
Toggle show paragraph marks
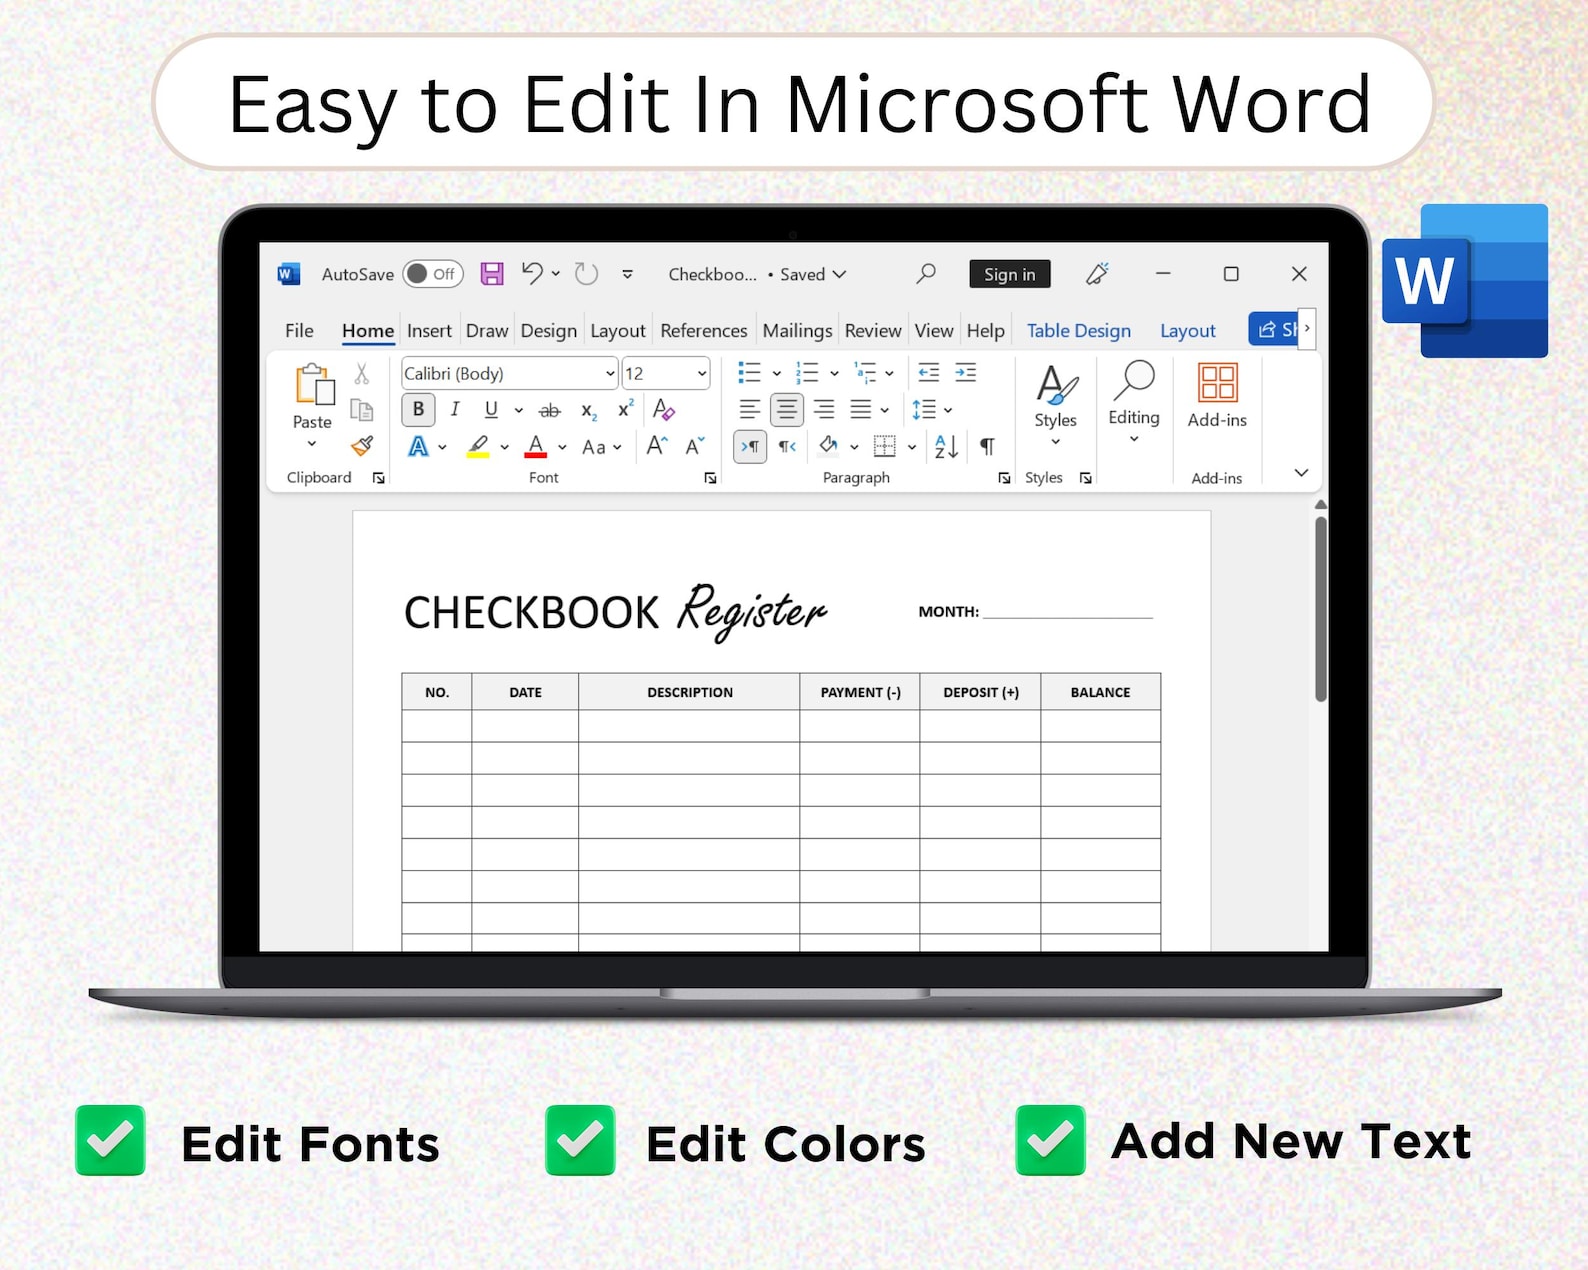(x=987, y=446)
